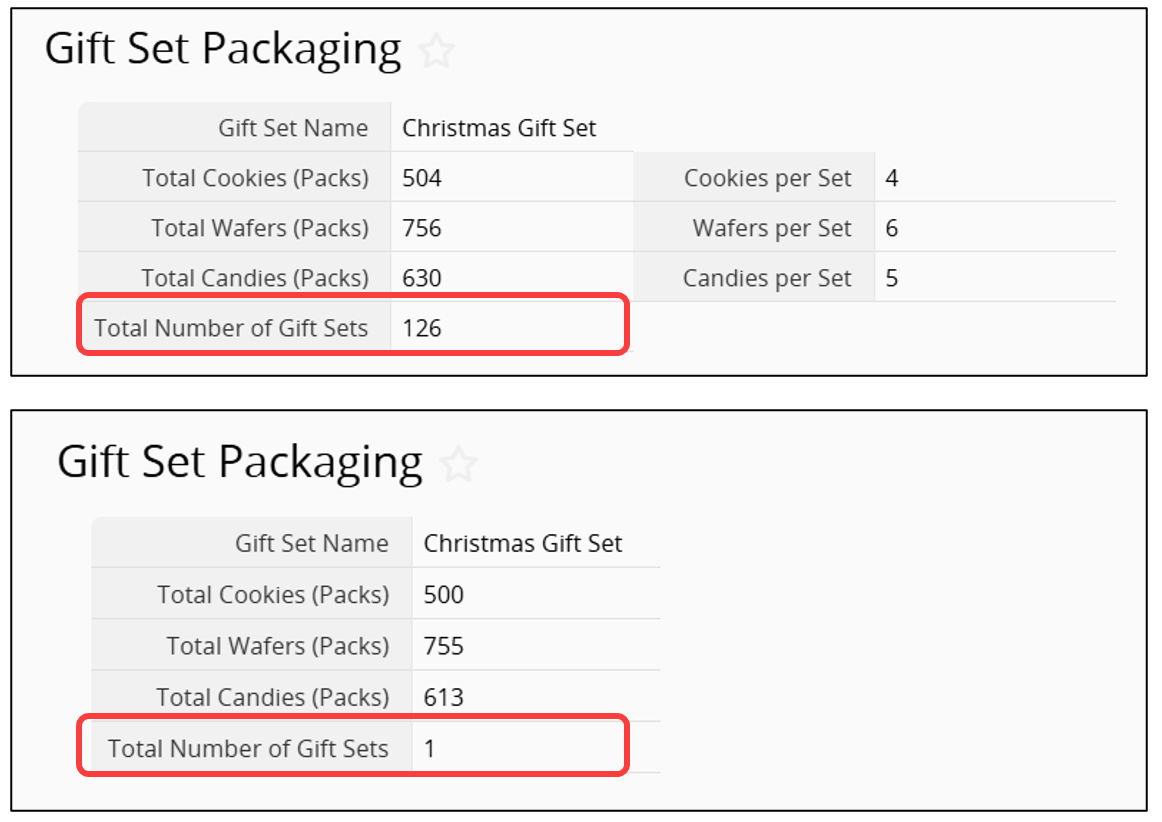This screenshot has width=1162, height=822.
Task: Click the Total Wafers field showing 756
Action: tap(422, 228)
